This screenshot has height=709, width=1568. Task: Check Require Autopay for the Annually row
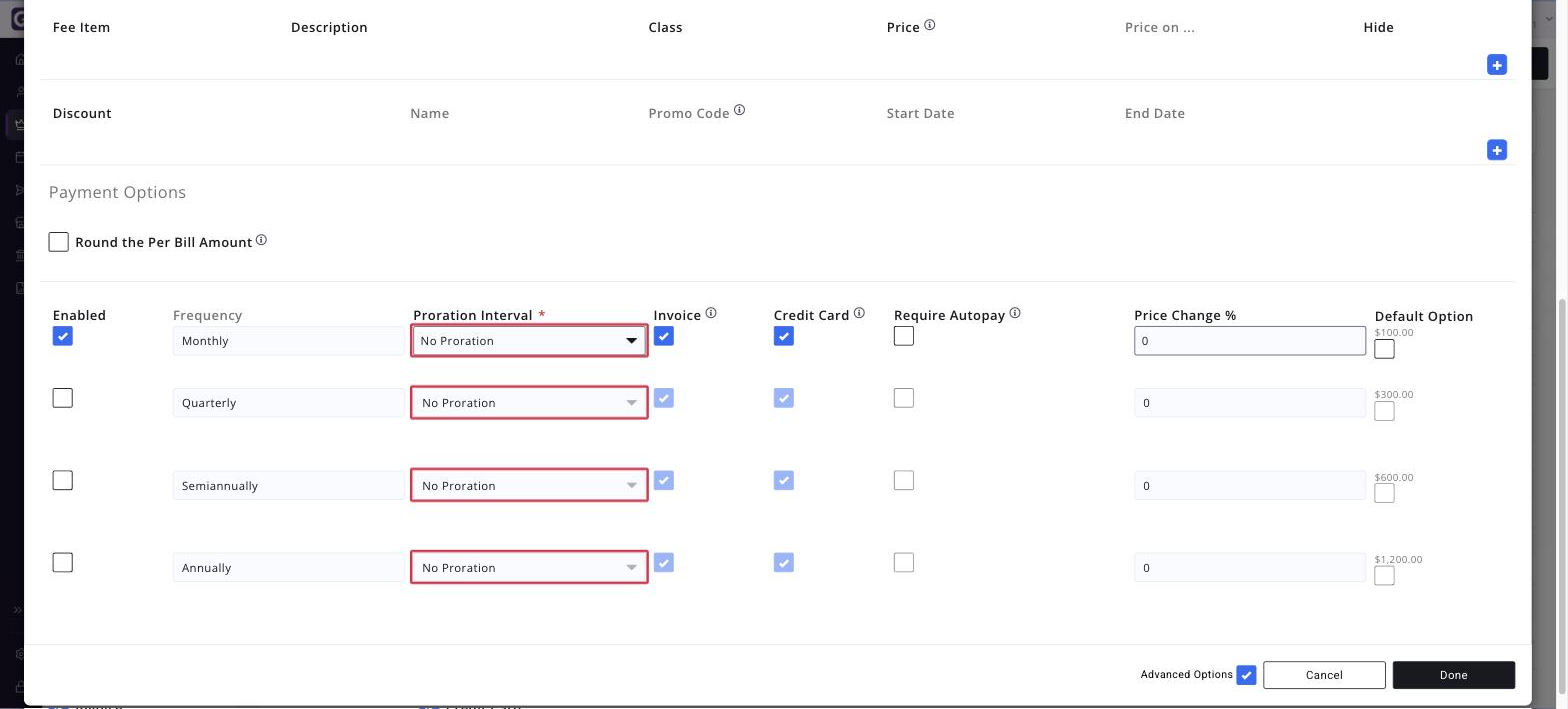click(x=904, y=562)
